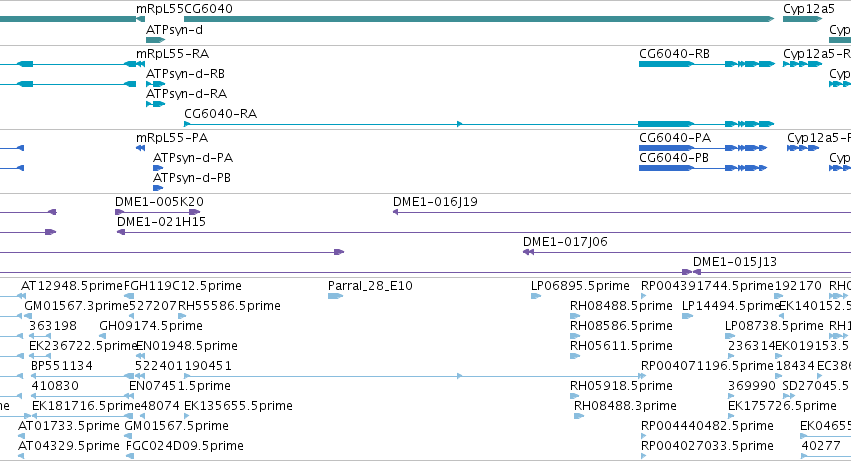Screen dimensions: 851x461
Task: Click the CG6040-RB transcript exon block
Action: [666, 64]
